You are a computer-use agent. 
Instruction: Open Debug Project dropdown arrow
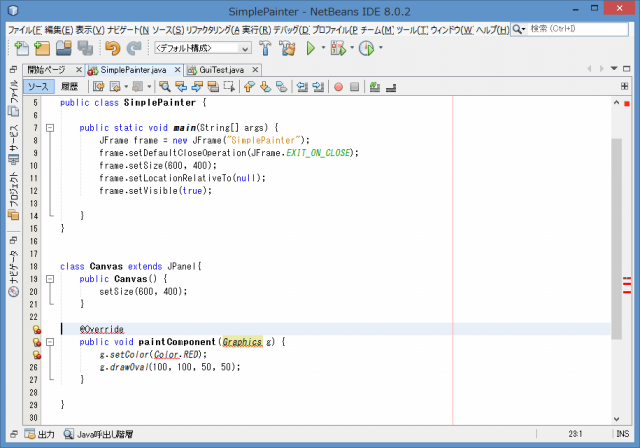(x=352, y=48)
